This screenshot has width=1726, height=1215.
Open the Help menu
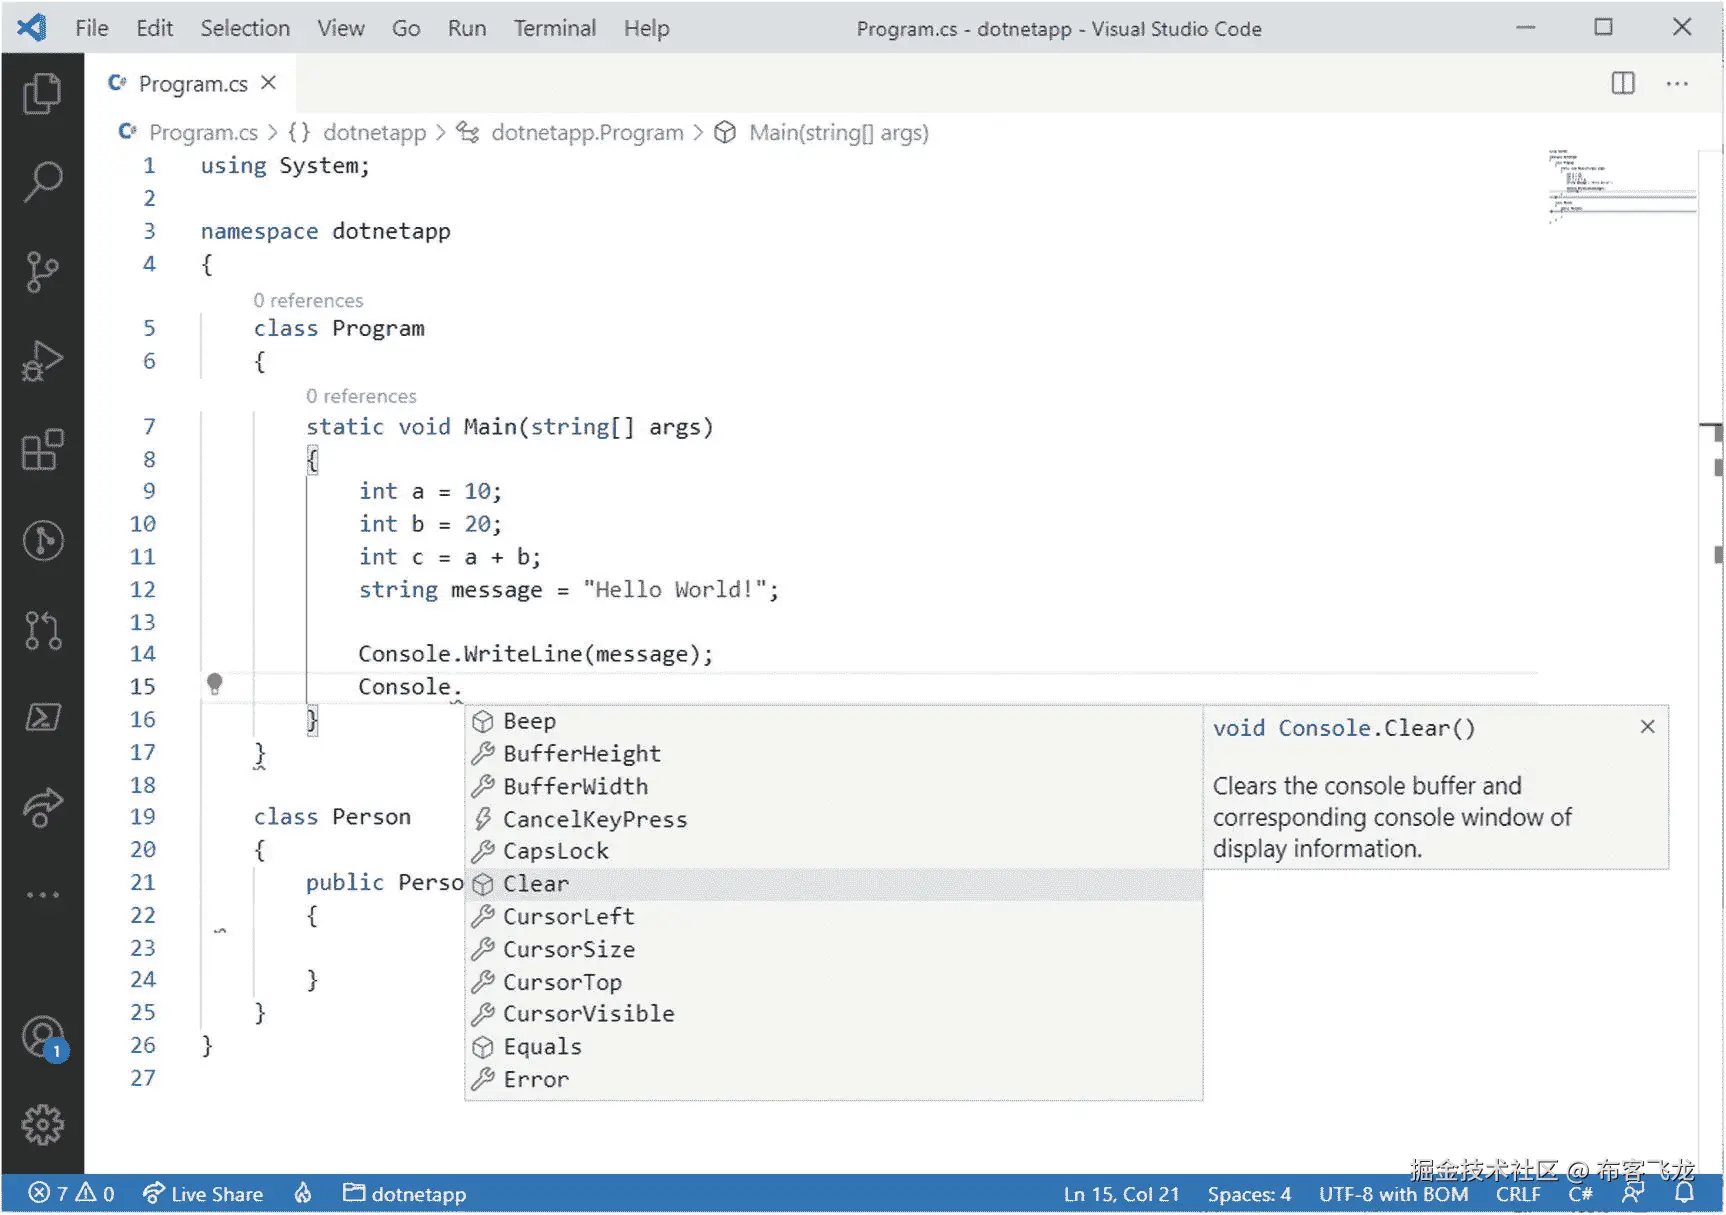pos(647,28)
